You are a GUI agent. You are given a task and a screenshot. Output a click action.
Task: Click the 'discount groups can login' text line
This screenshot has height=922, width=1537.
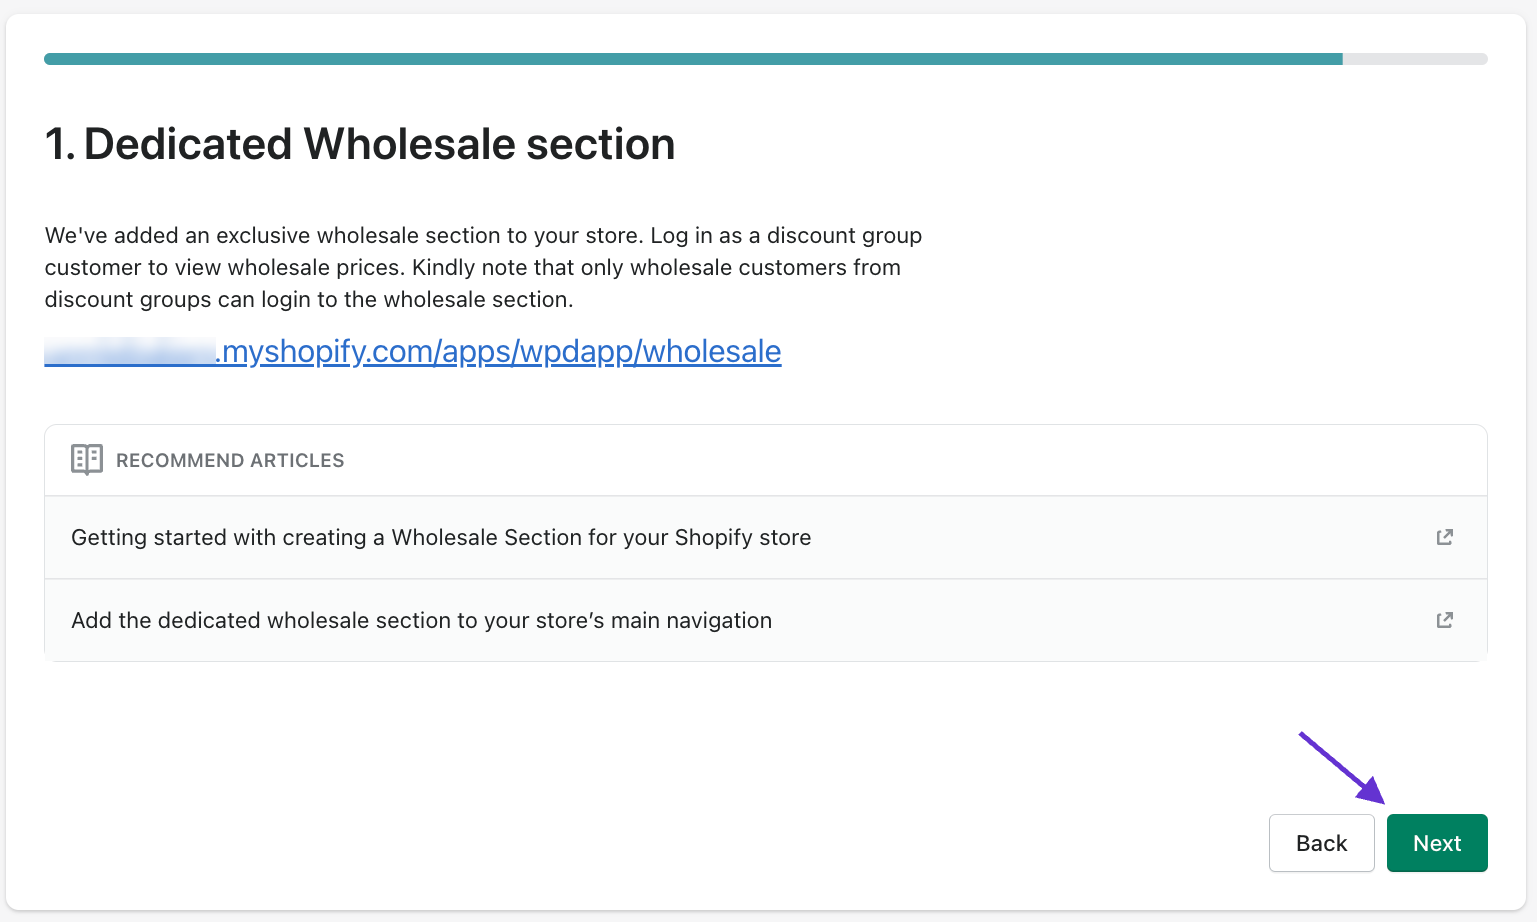(x=309, y=299)
